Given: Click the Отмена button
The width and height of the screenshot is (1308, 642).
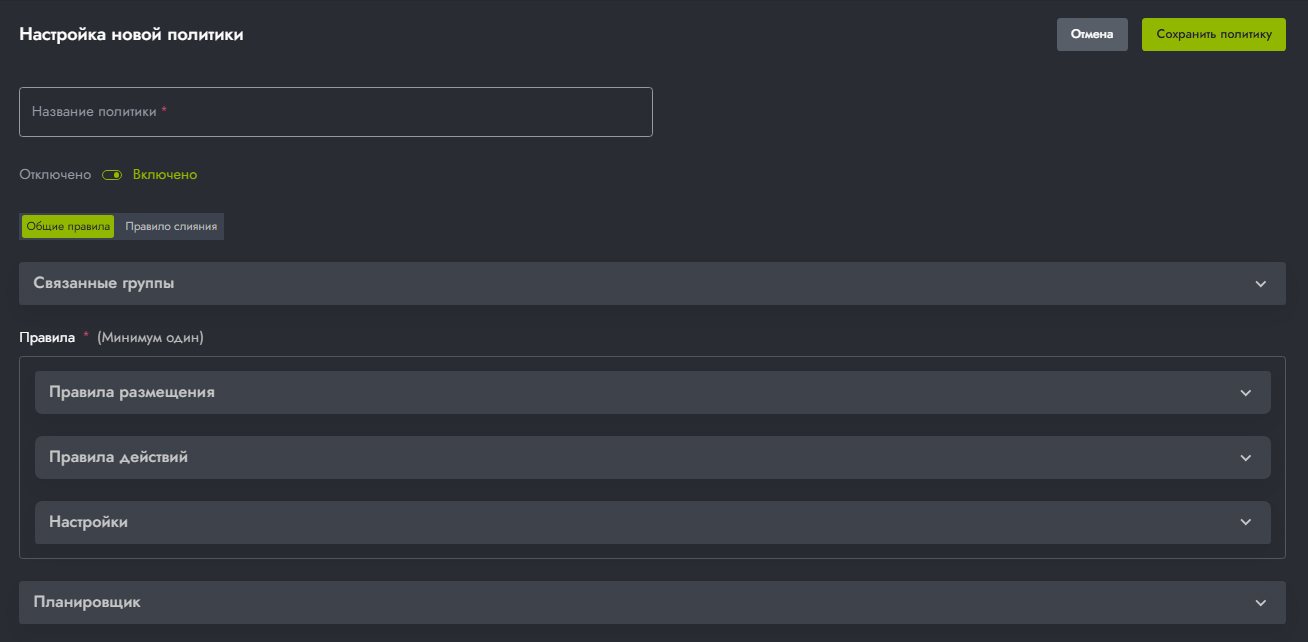Looking at the screenshot, I should [1091, 34].
